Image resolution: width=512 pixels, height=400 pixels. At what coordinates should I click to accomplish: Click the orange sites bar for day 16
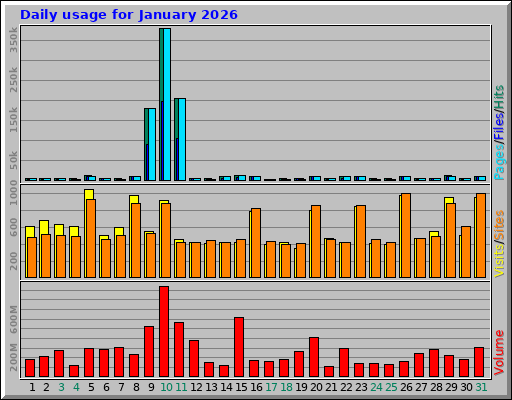(256, 243)
